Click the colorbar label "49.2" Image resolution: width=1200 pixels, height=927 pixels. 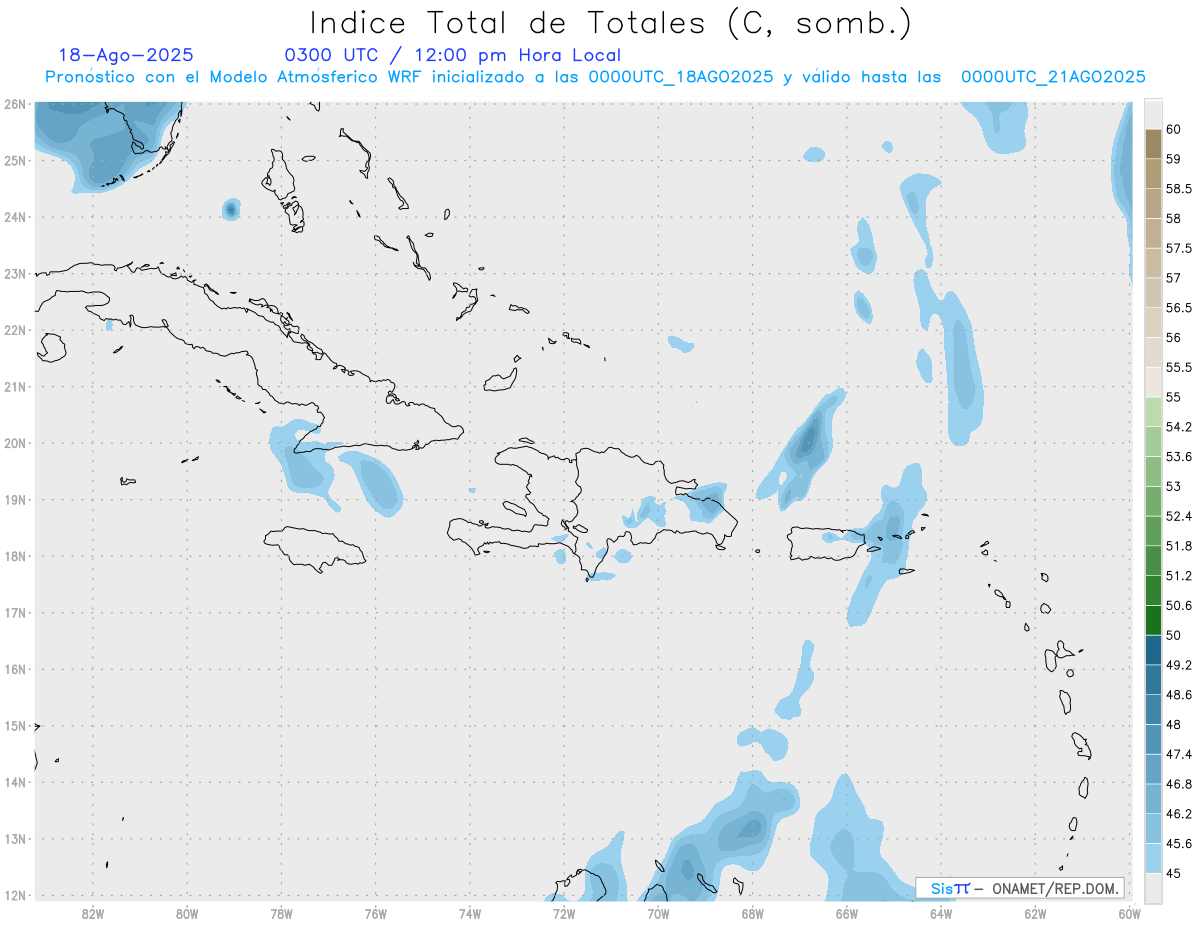1179,665
